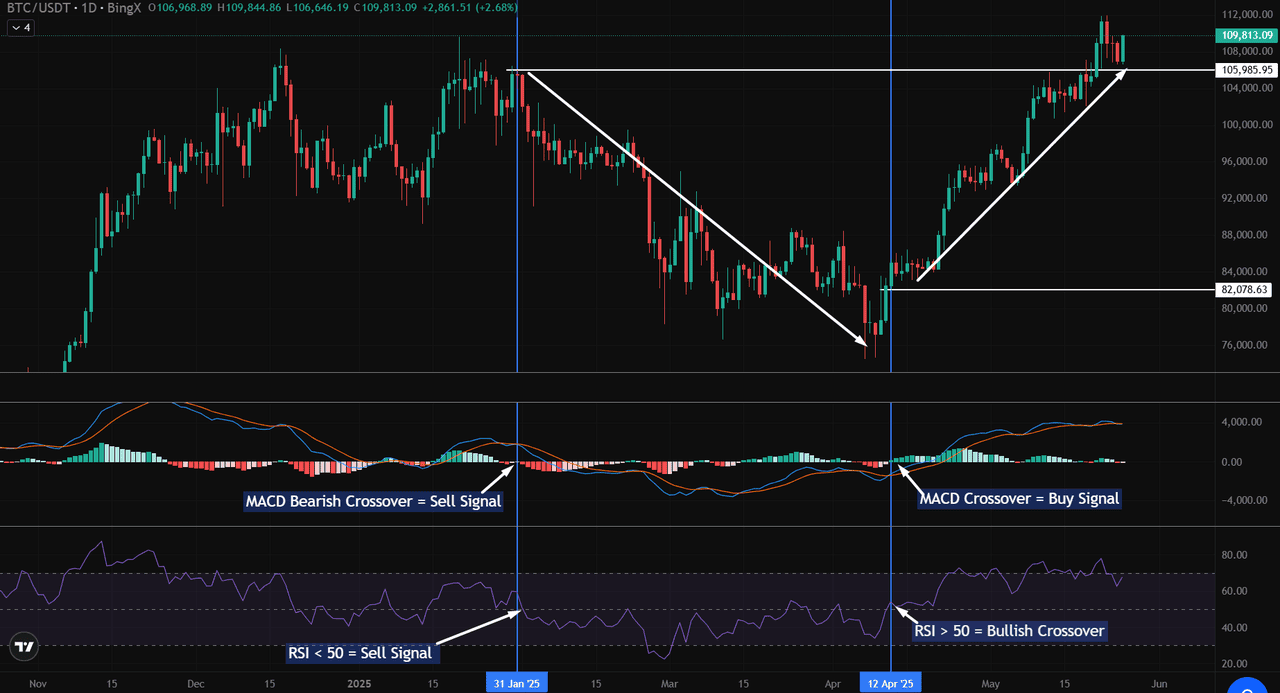Click the 1D interval text in chart title
The width and height of the screenshot is (1280, 693).
click(x=100, y=8)
